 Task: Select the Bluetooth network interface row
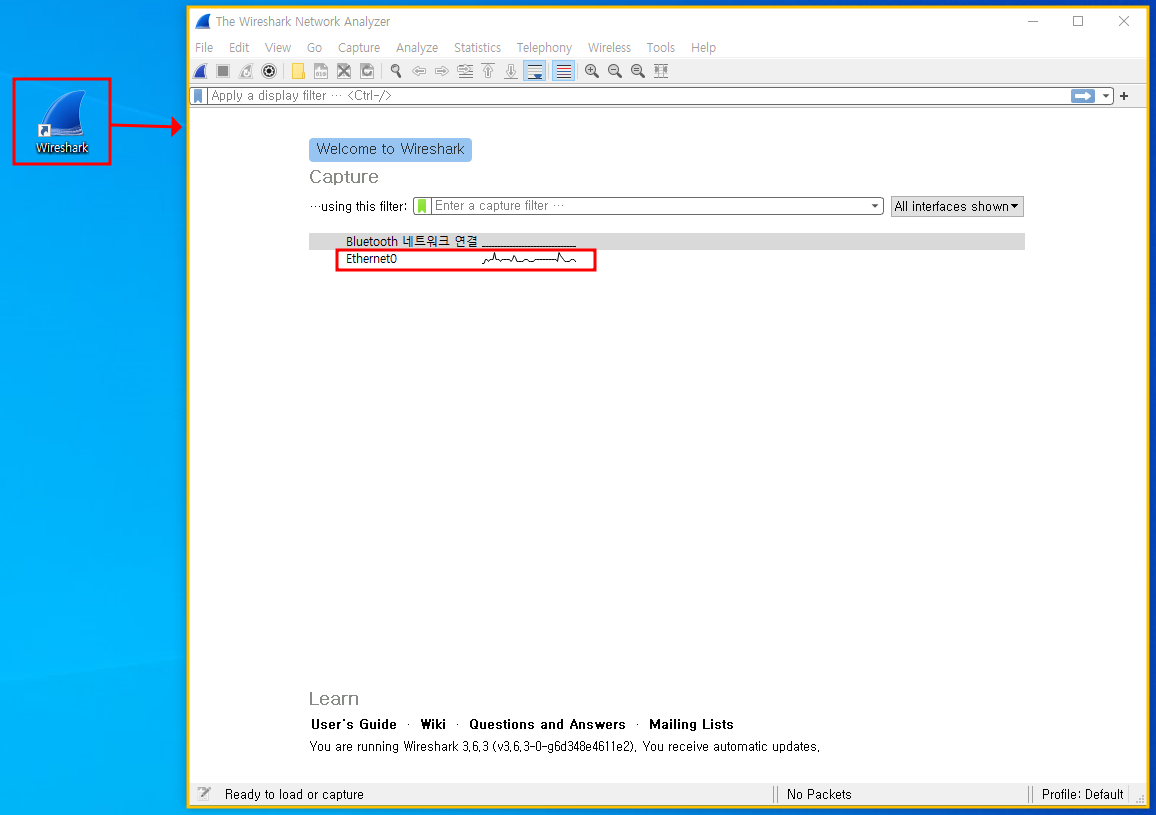(x=666, y=241)
